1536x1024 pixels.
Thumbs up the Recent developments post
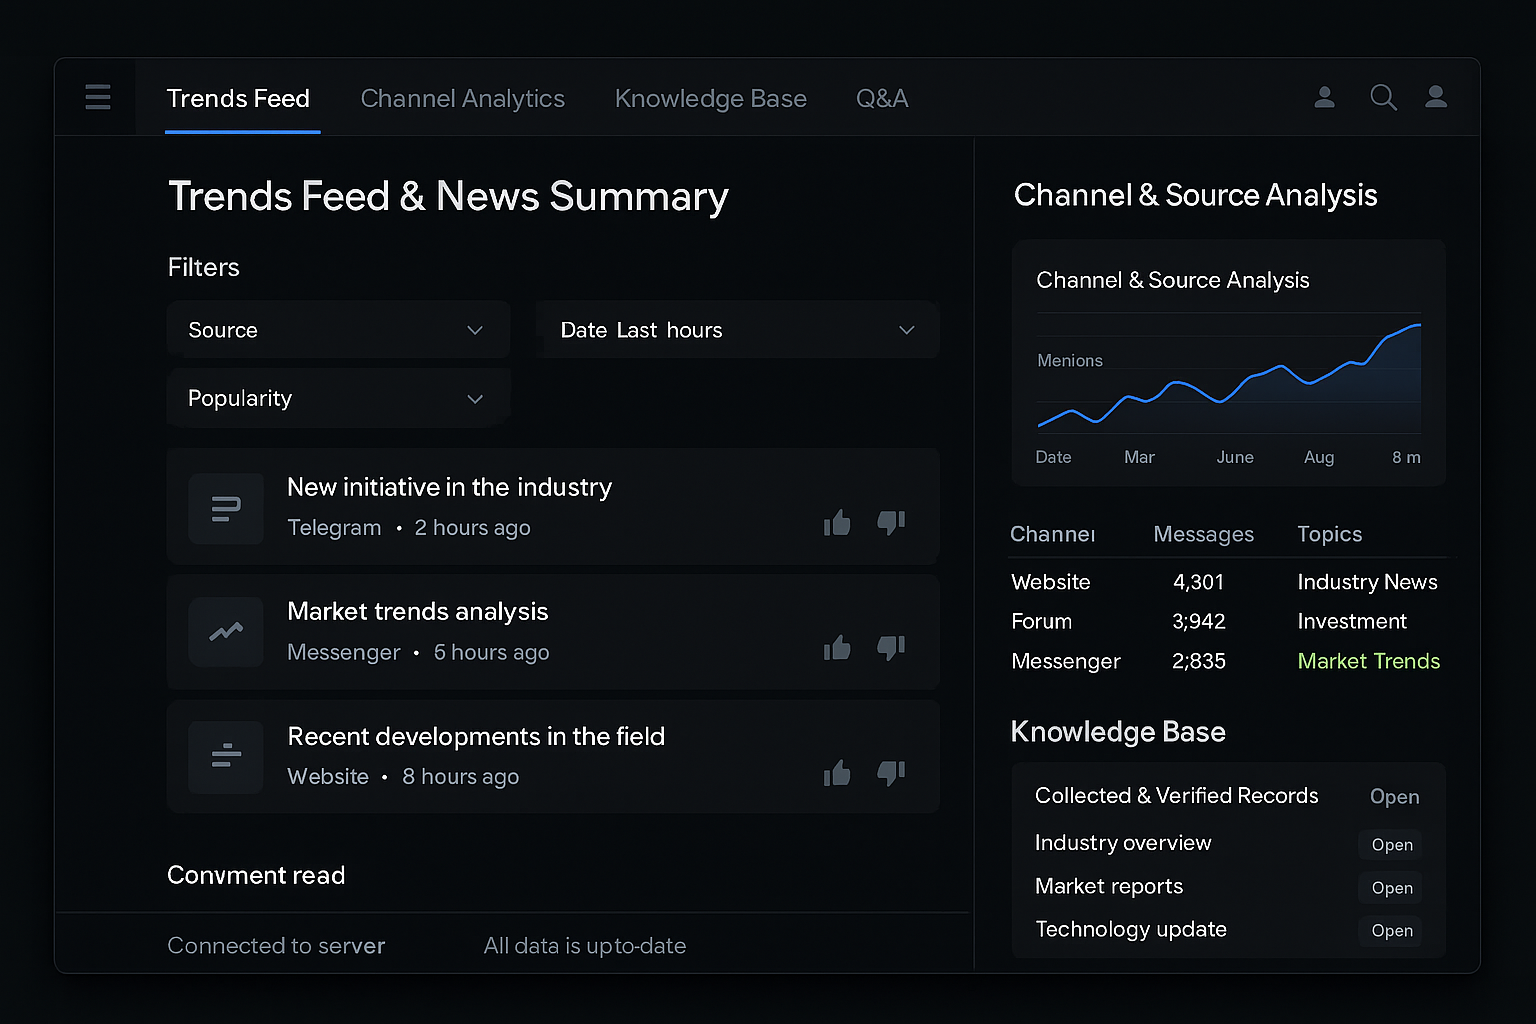[x=837, y=772]
